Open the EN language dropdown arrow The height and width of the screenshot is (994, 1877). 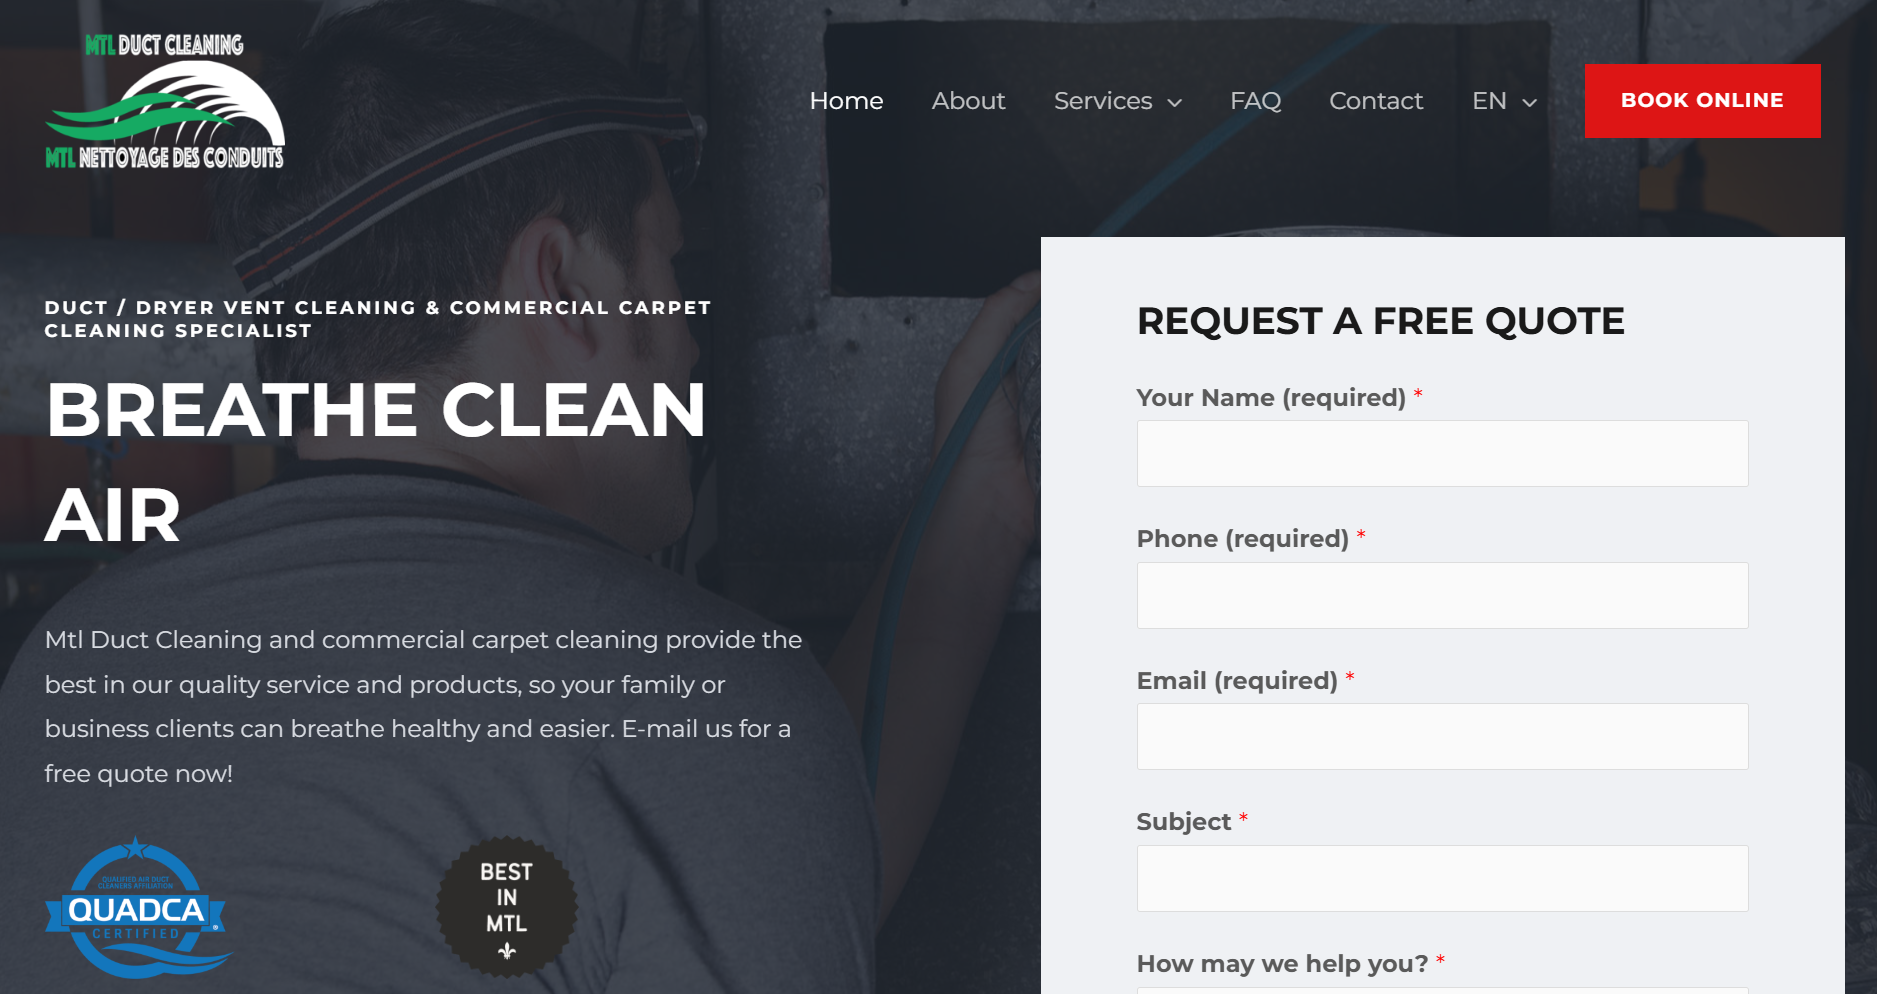point(1529,102)
